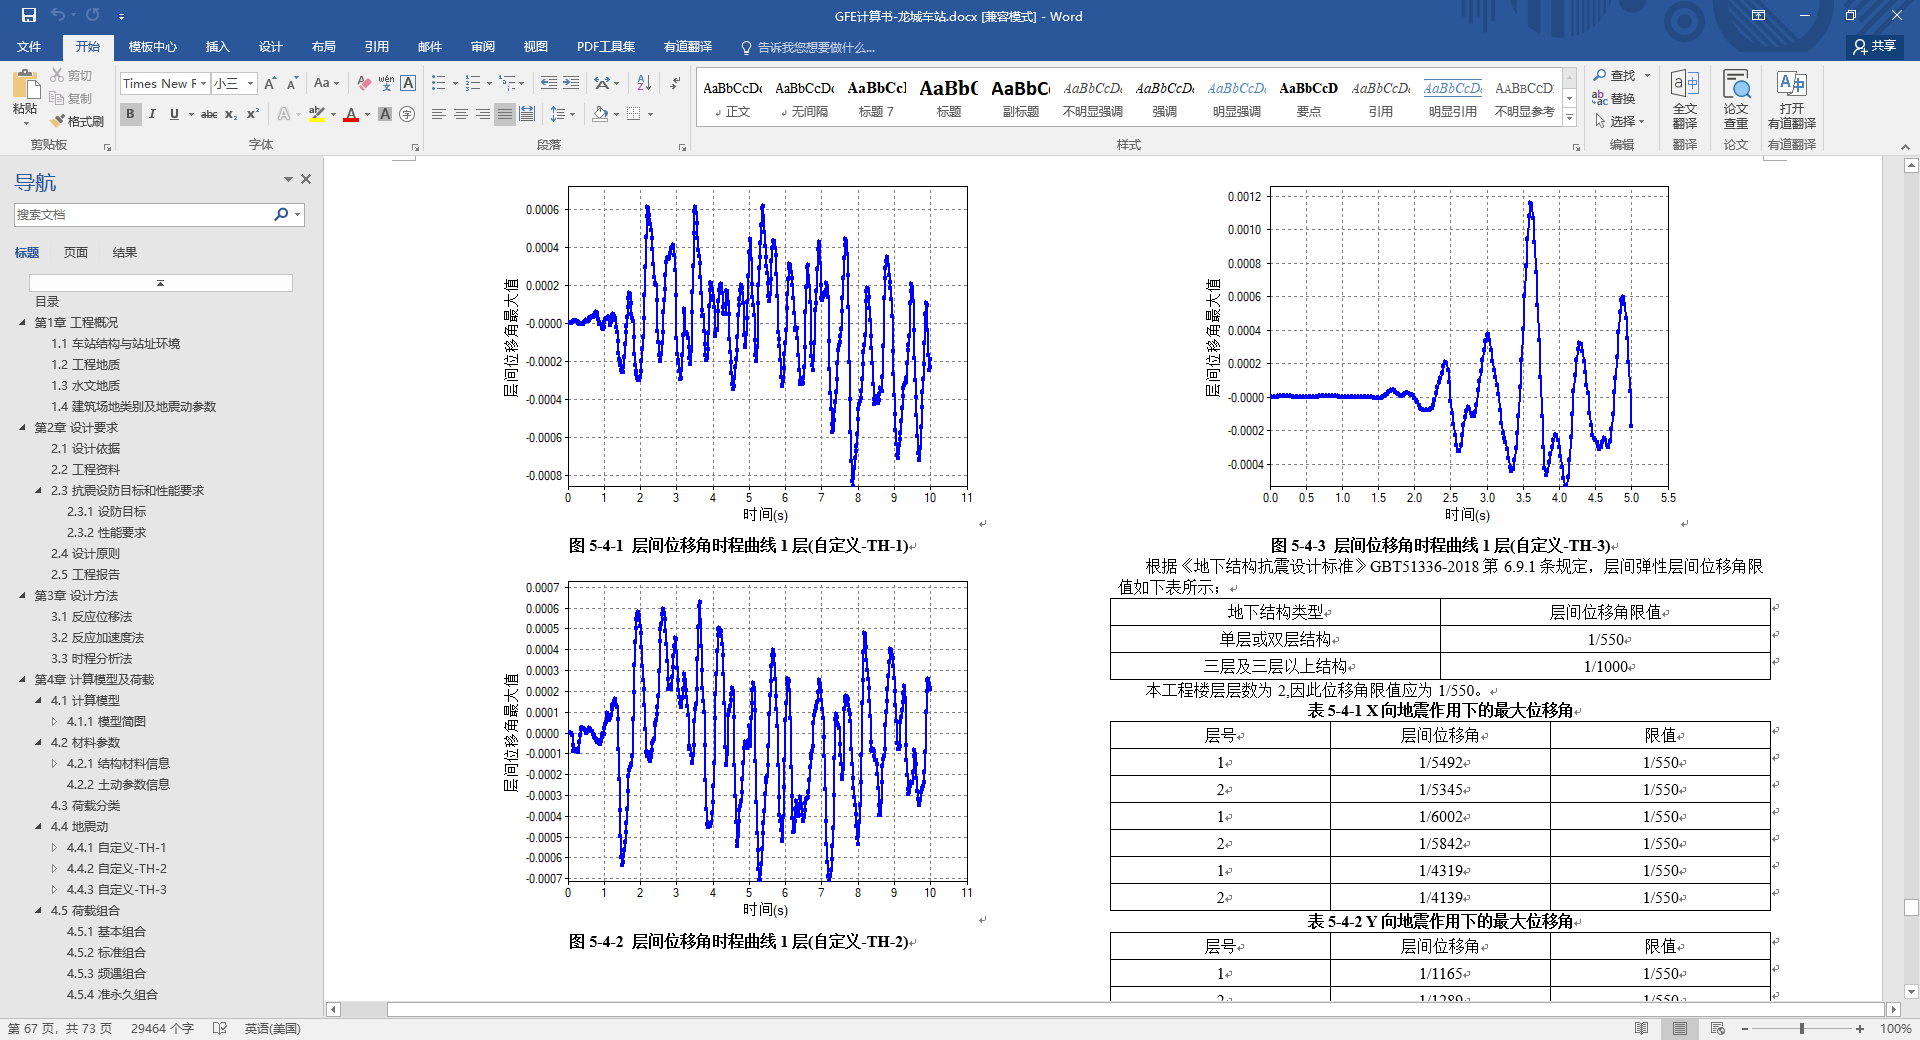Click the Save icon in quick access toolbar
Screen dimensions: 1920x1040
coord(28,15)
